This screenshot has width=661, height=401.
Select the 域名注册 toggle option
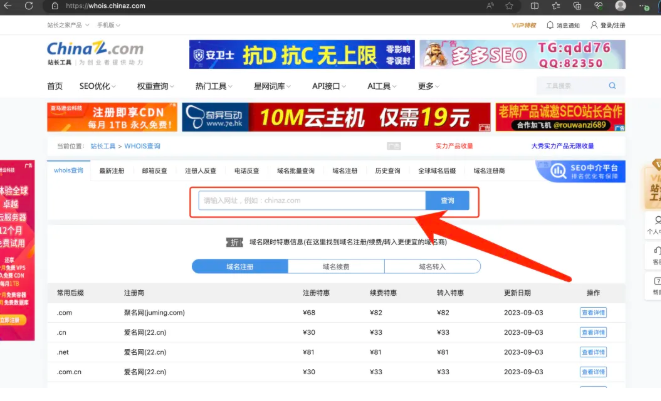tap(239, 267)
